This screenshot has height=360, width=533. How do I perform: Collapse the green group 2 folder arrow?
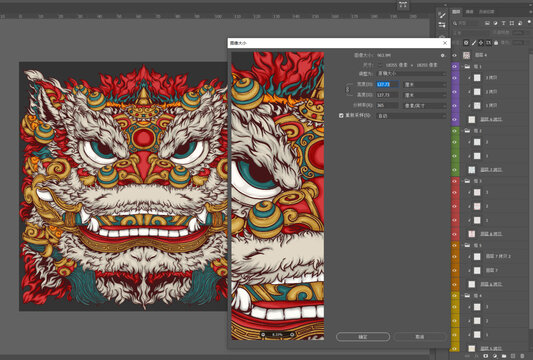coord(462,131)
